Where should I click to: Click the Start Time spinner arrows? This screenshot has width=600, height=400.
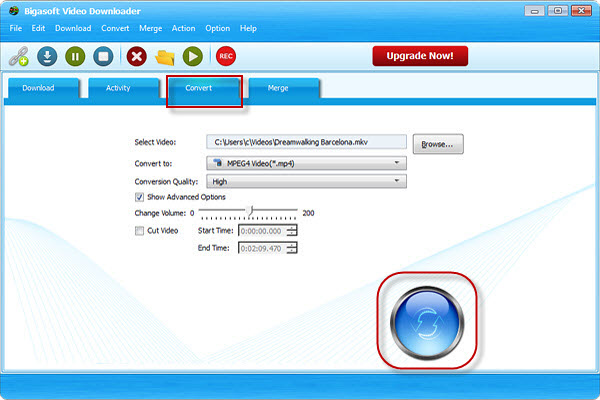pos(292,231)
